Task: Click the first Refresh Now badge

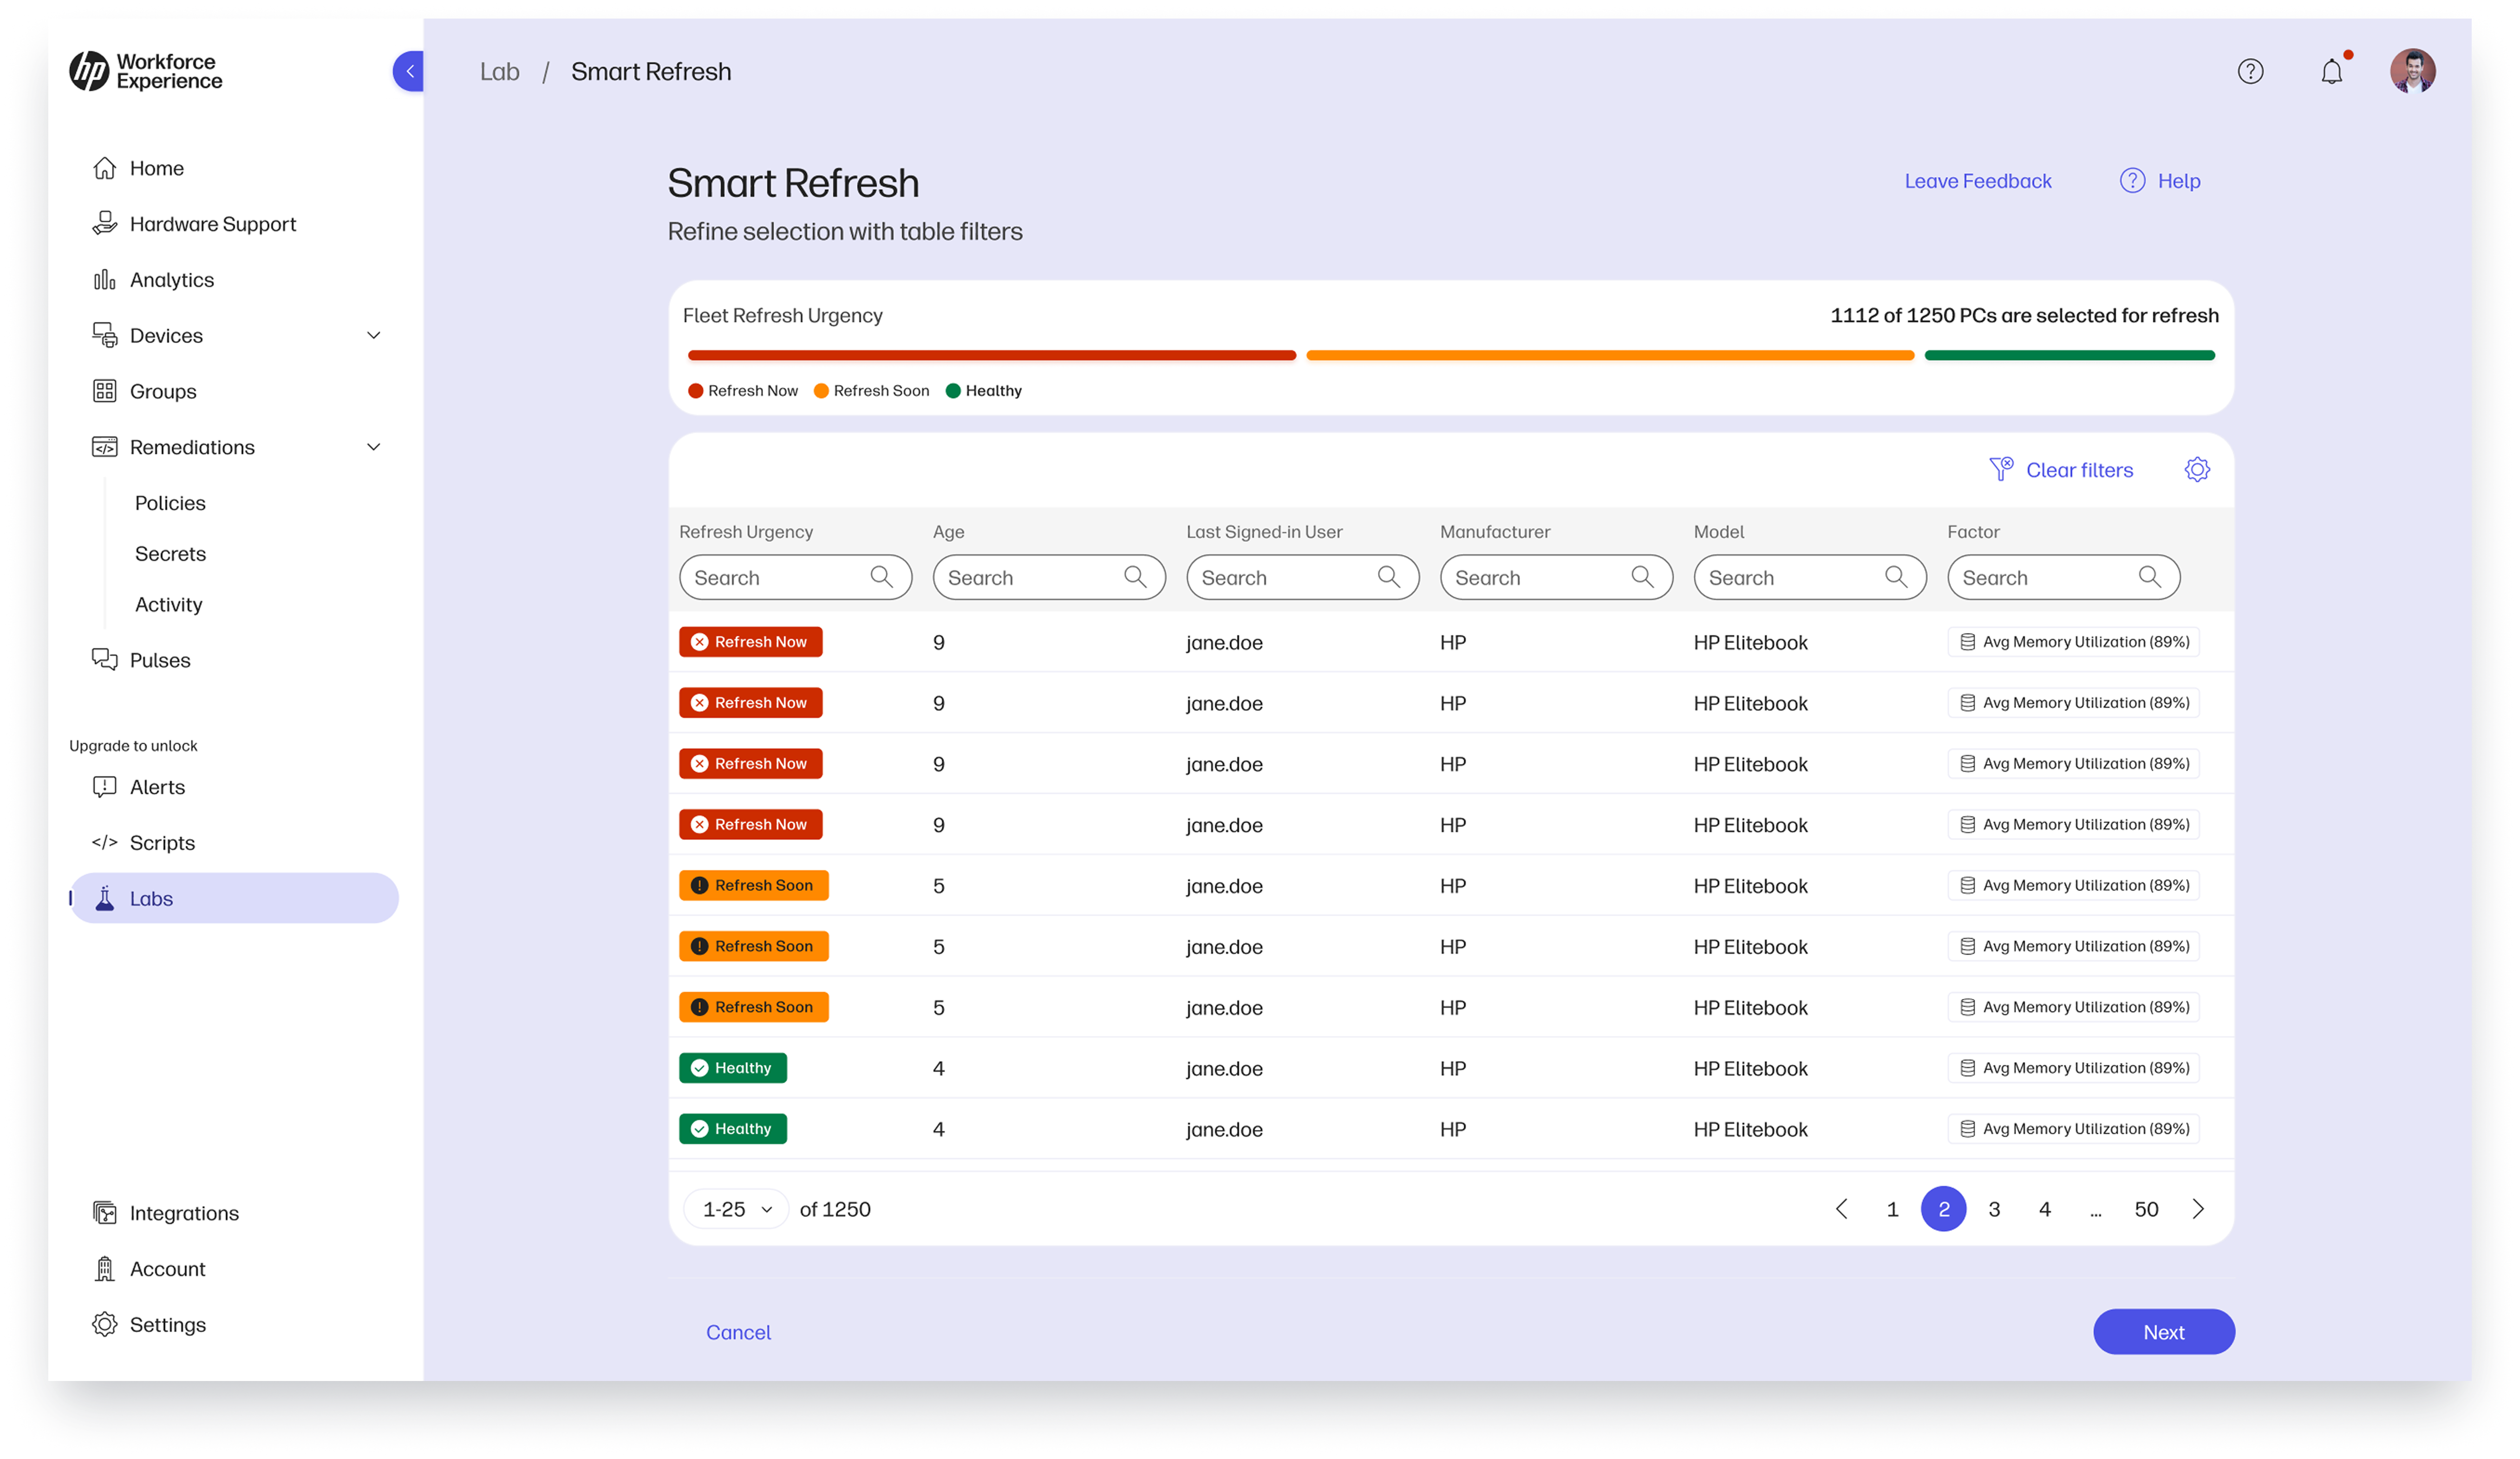Action: pyautogui.click(x=750, y=642)
